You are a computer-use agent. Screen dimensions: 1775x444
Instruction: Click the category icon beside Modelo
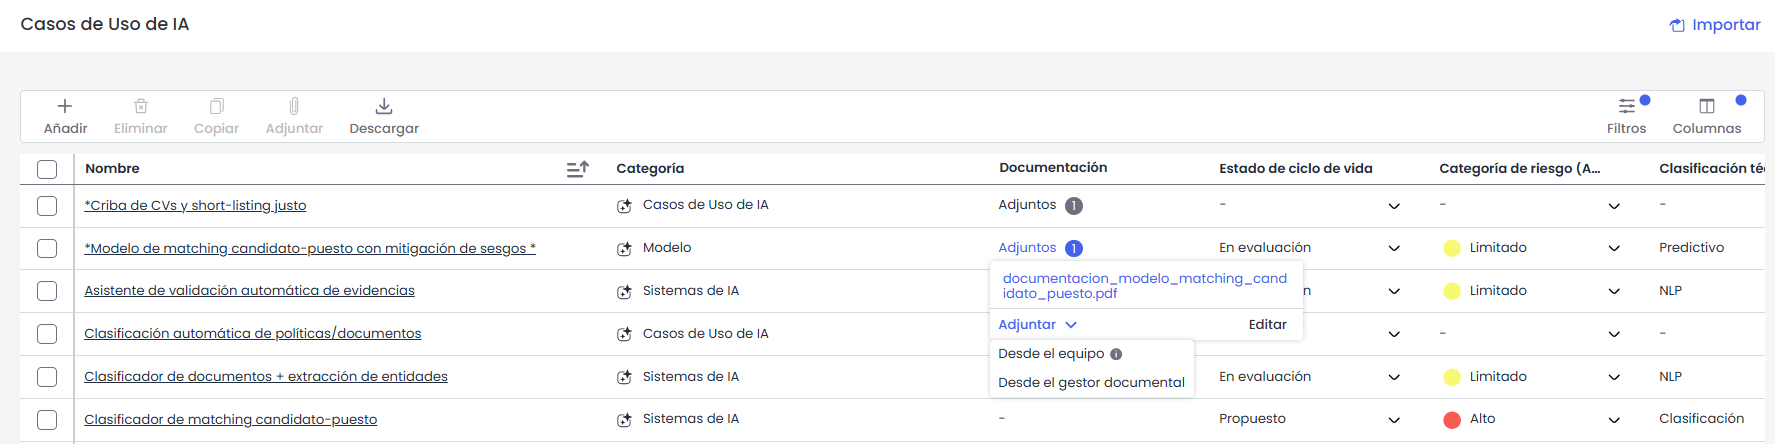[624, 249]
